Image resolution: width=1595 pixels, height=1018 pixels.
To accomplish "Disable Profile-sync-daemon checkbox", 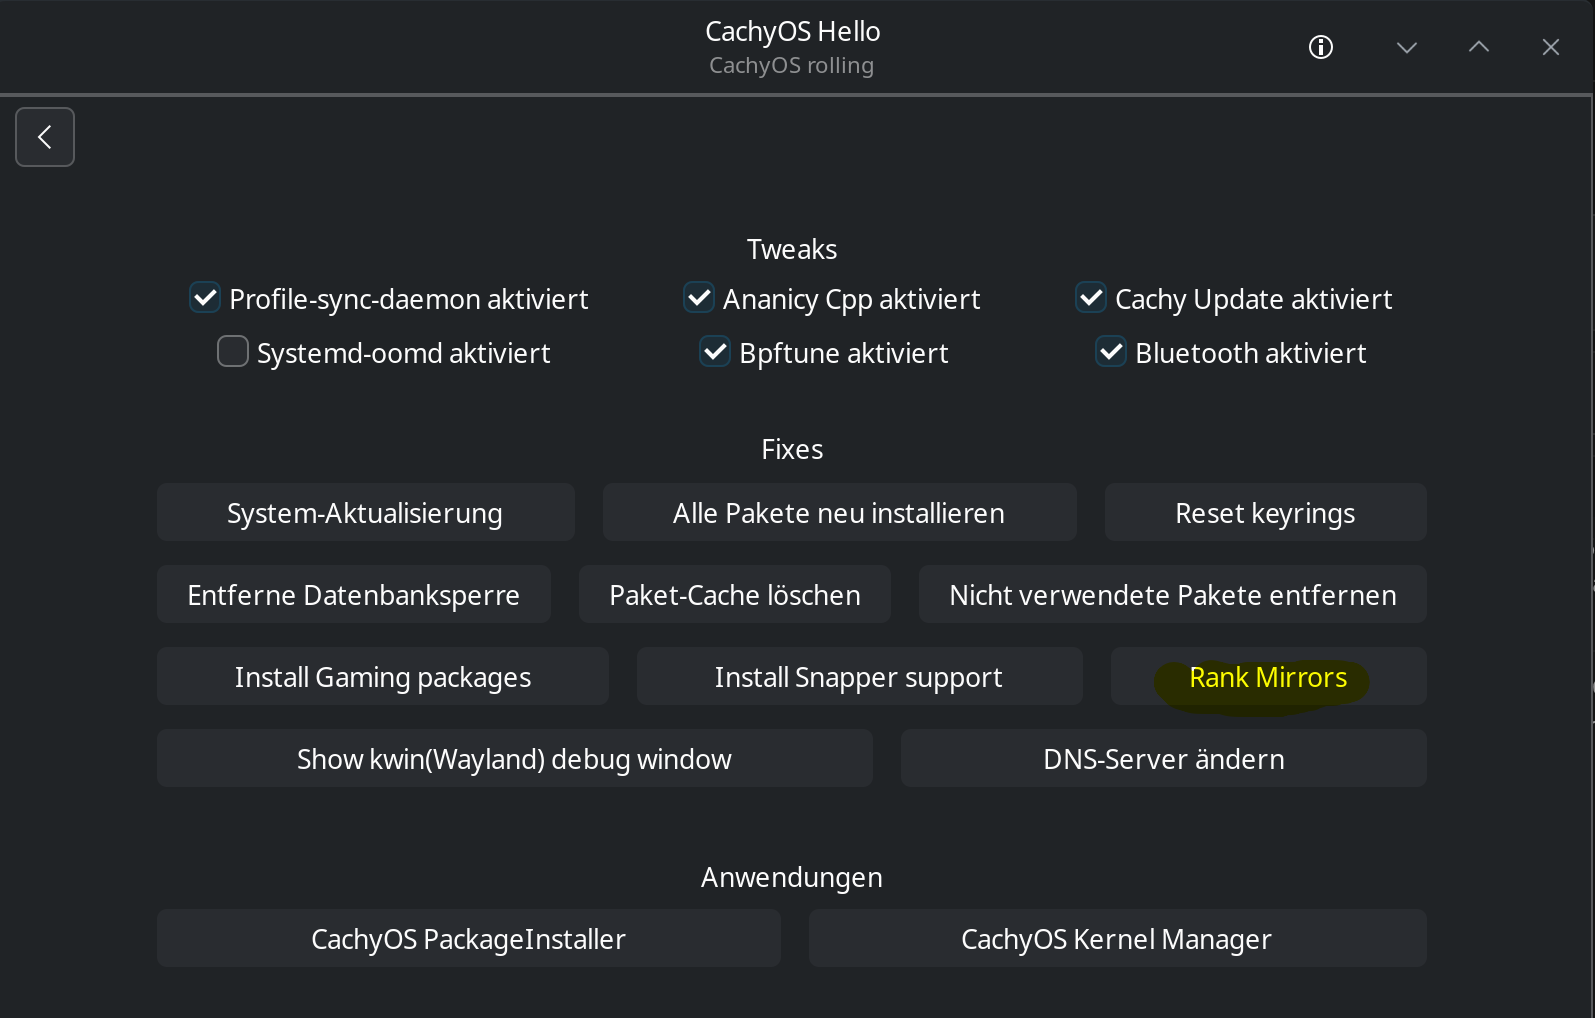I will 205,298.
